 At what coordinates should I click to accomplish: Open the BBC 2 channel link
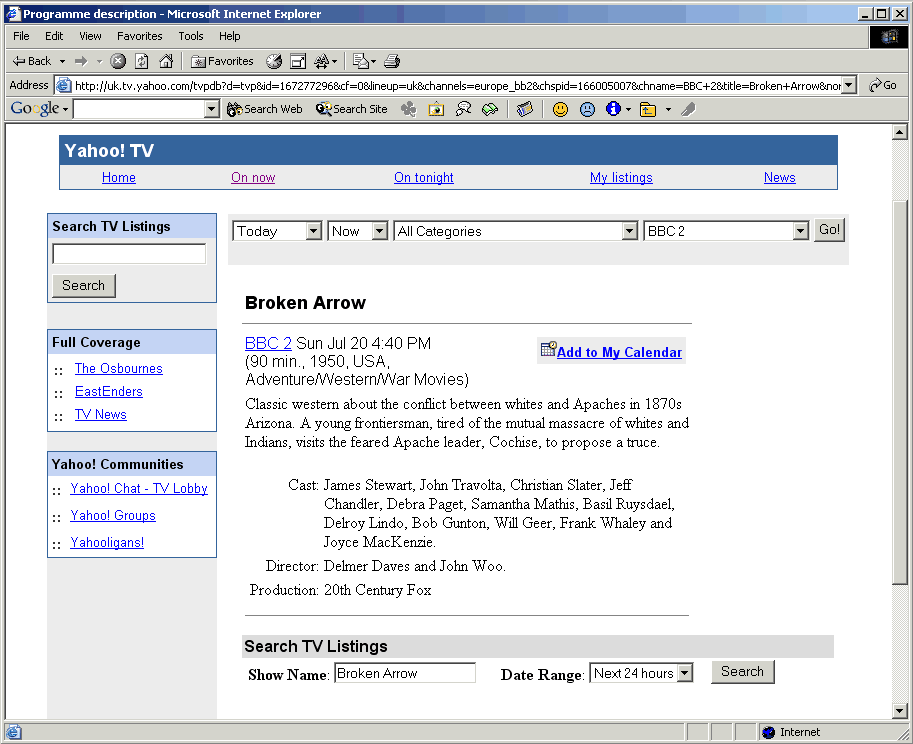pos(268,343)
